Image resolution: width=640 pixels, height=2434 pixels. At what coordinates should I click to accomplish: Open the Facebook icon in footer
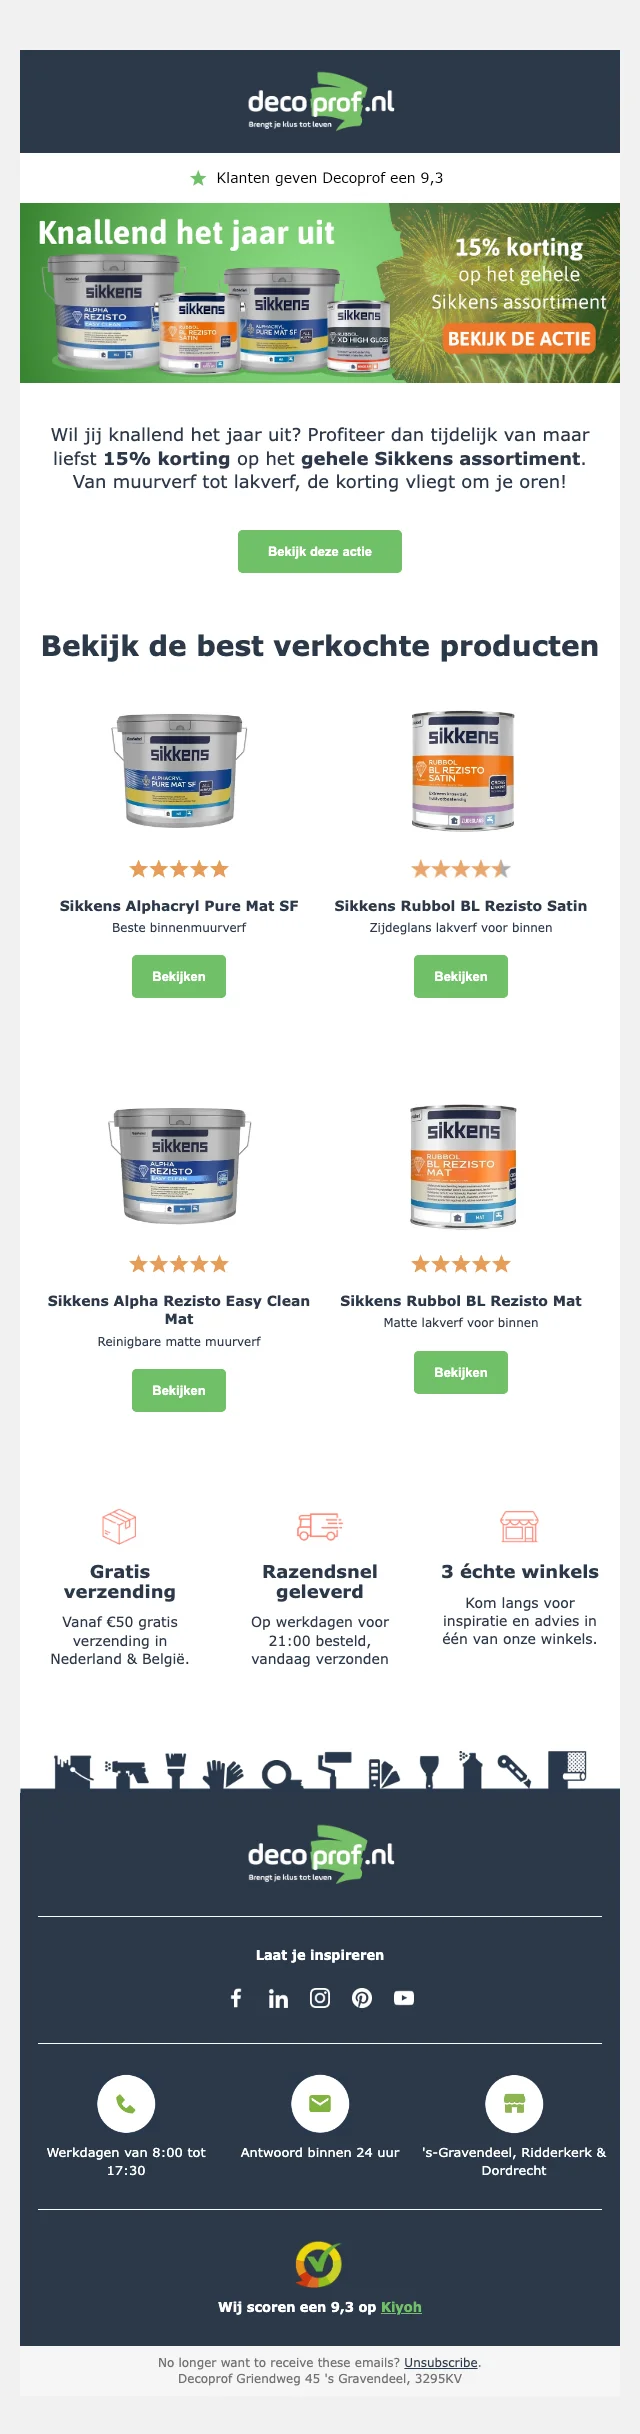click(236, 1998)
